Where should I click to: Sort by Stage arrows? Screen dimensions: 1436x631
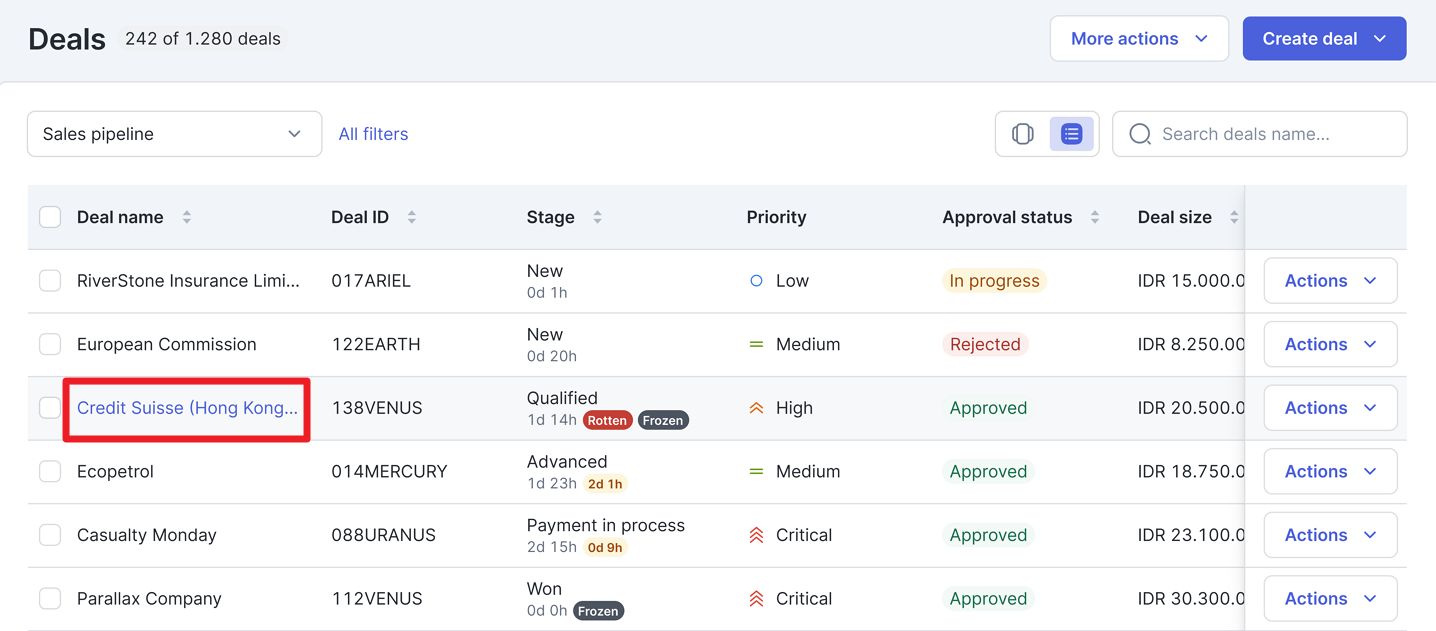[x=597, y=217]
